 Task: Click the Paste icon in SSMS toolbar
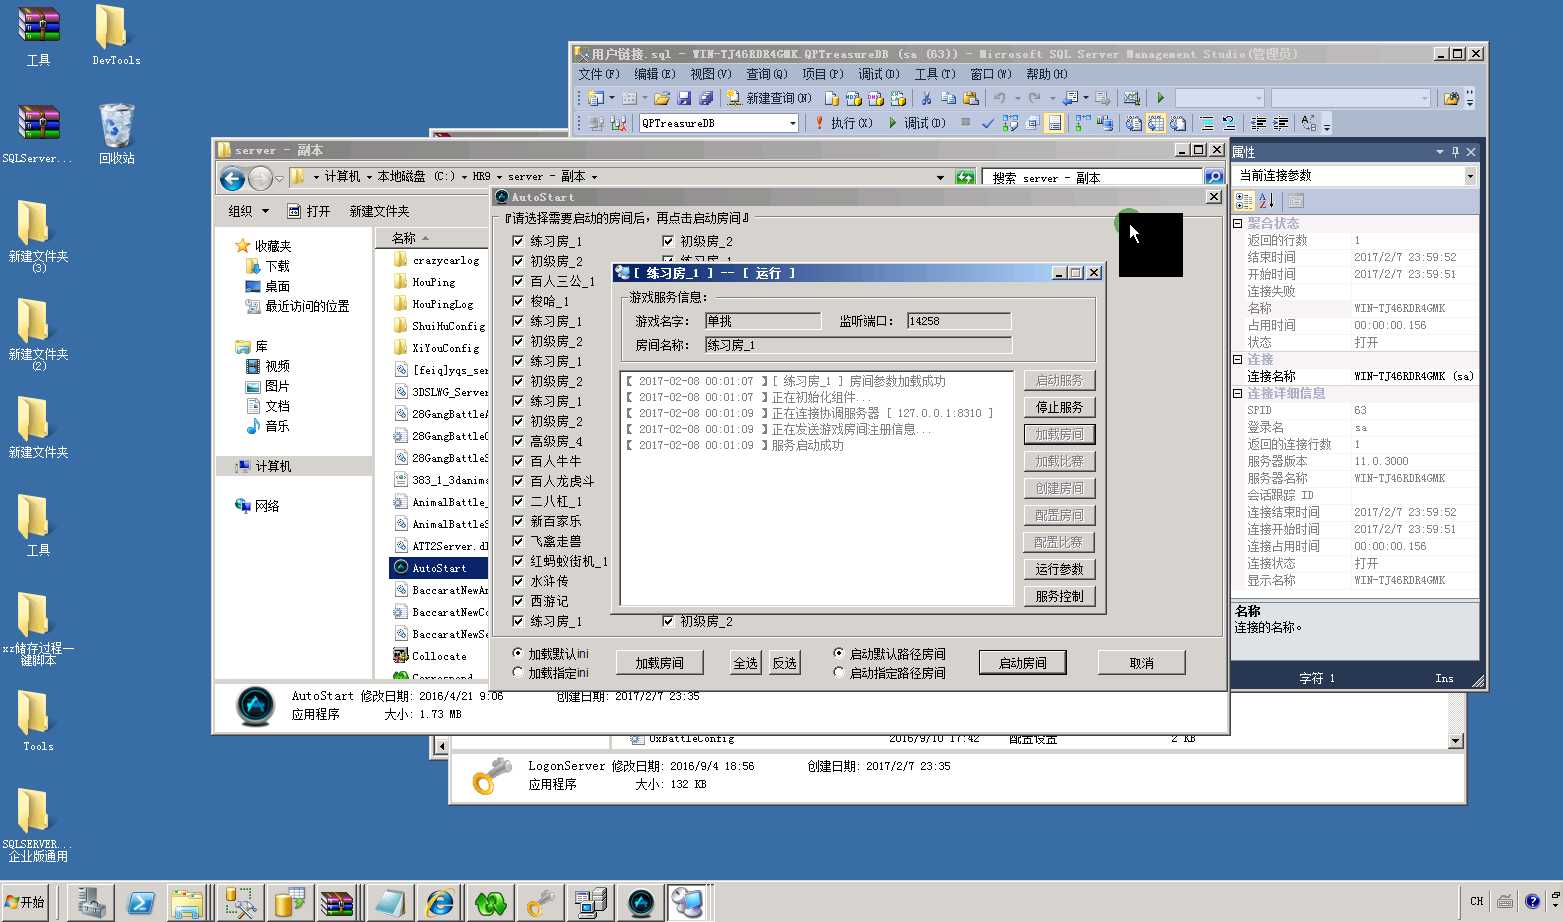970,98
